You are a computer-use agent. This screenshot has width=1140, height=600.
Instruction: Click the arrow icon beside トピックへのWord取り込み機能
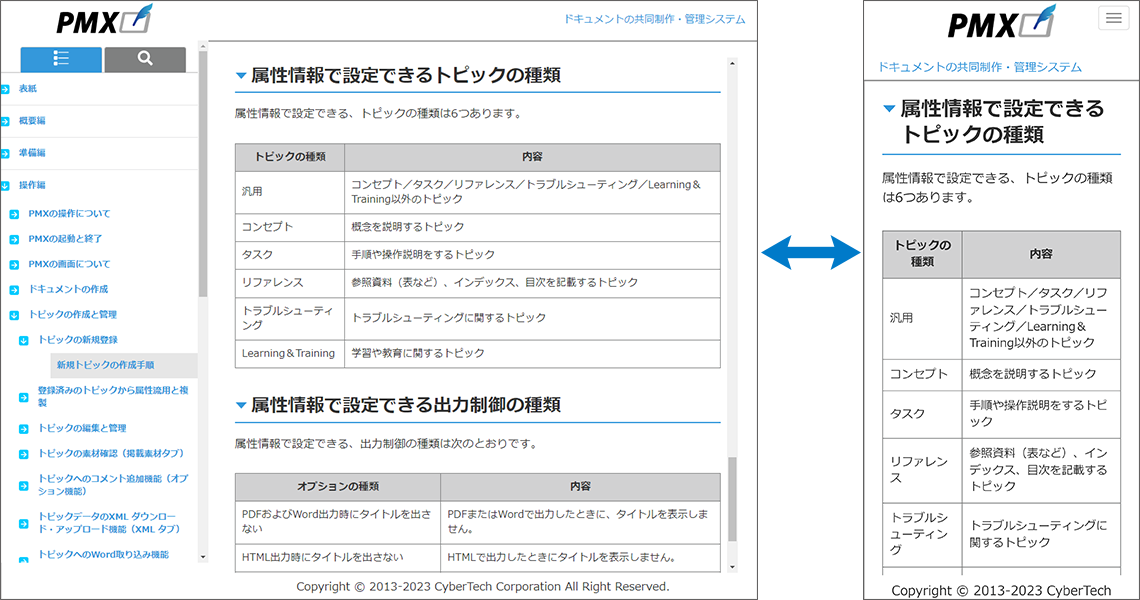click(x=23, y=560)
